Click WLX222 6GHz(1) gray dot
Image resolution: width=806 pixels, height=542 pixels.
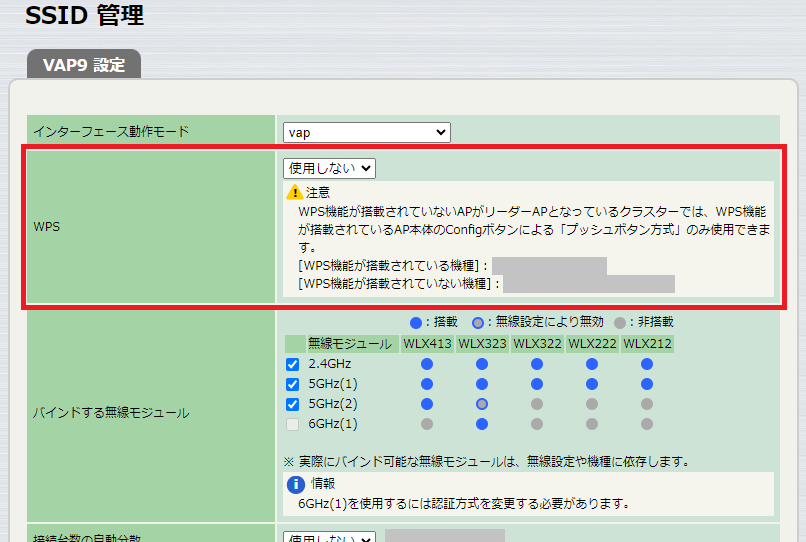592,424
